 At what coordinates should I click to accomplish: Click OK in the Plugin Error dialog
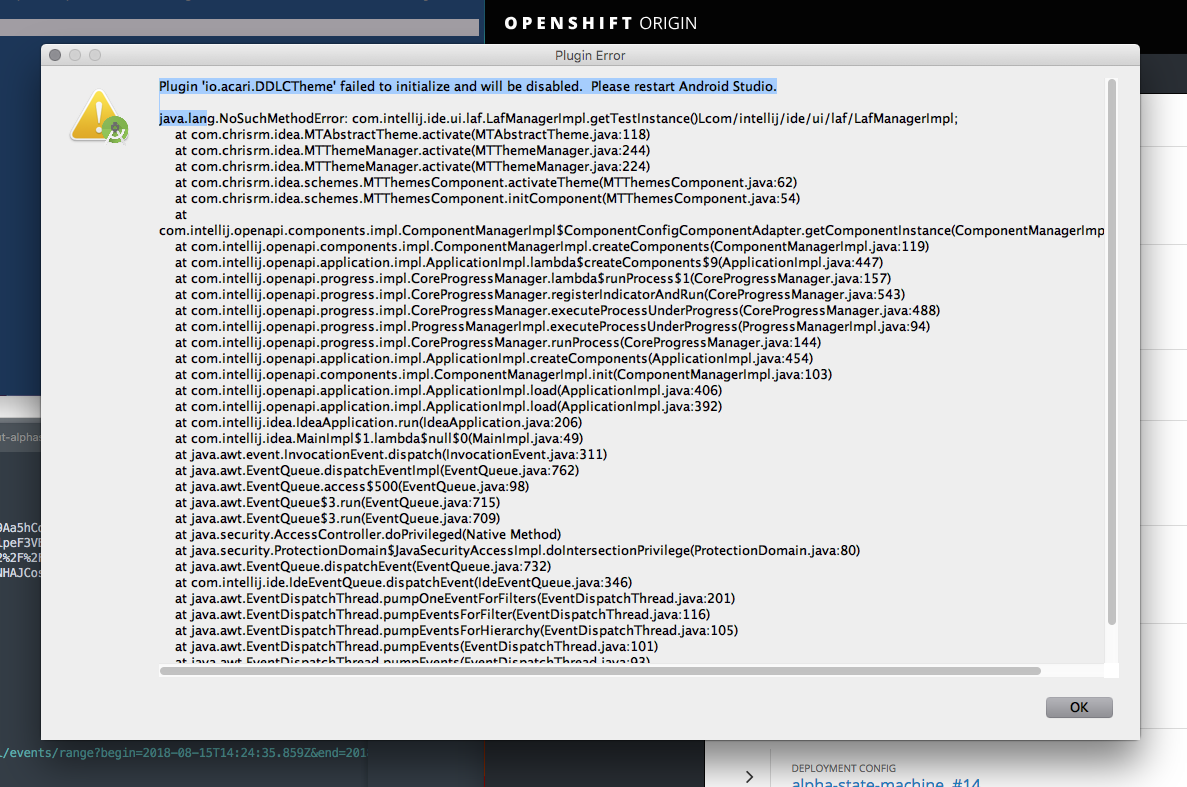coord(1079,707)
